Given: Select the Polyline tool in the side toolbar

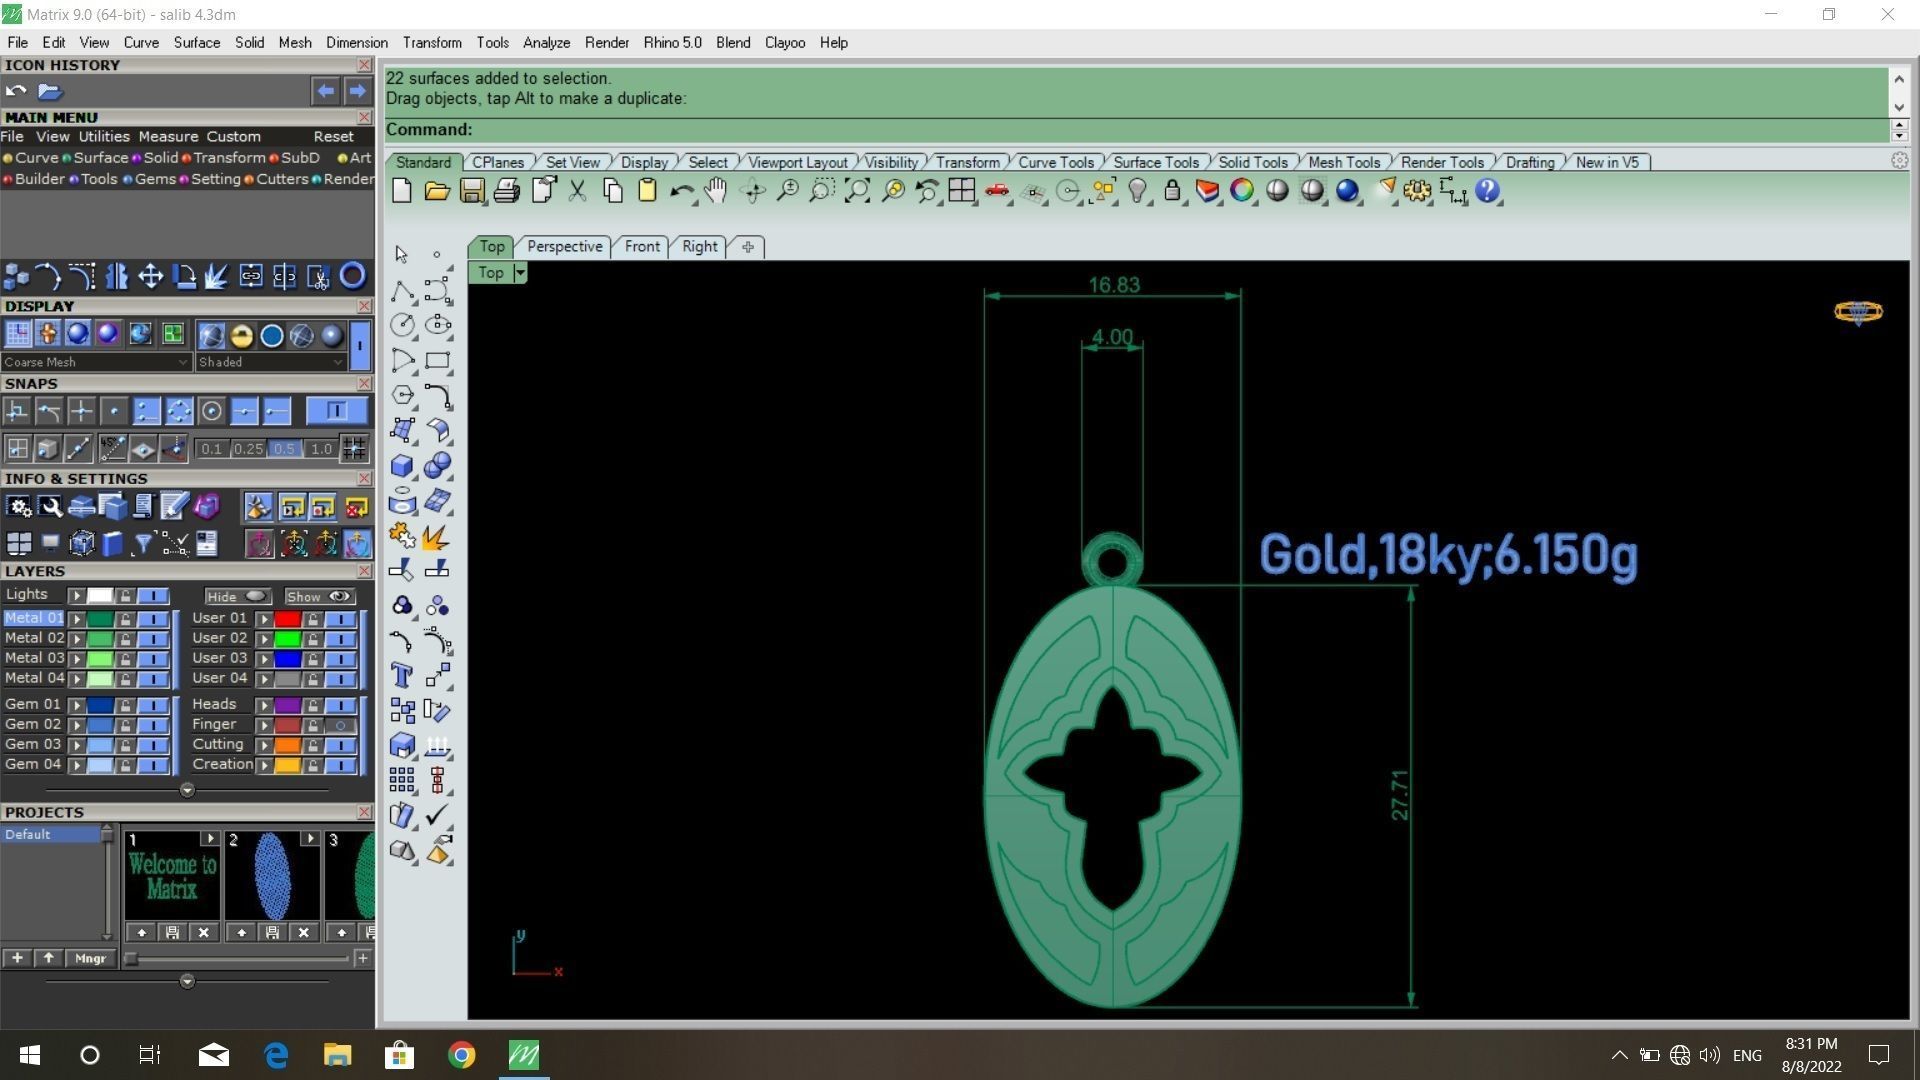Looking at the screenshot, I should click(x=402, y=291).
